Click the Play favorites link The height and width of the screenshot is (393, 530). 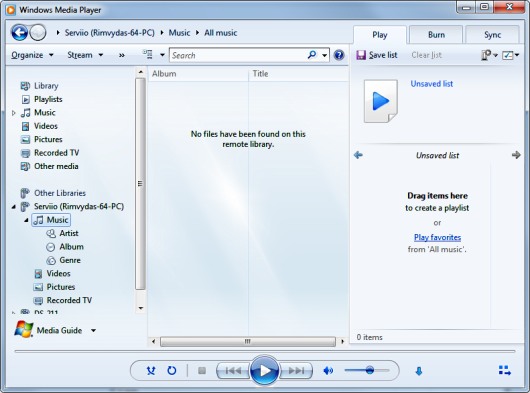437,237
